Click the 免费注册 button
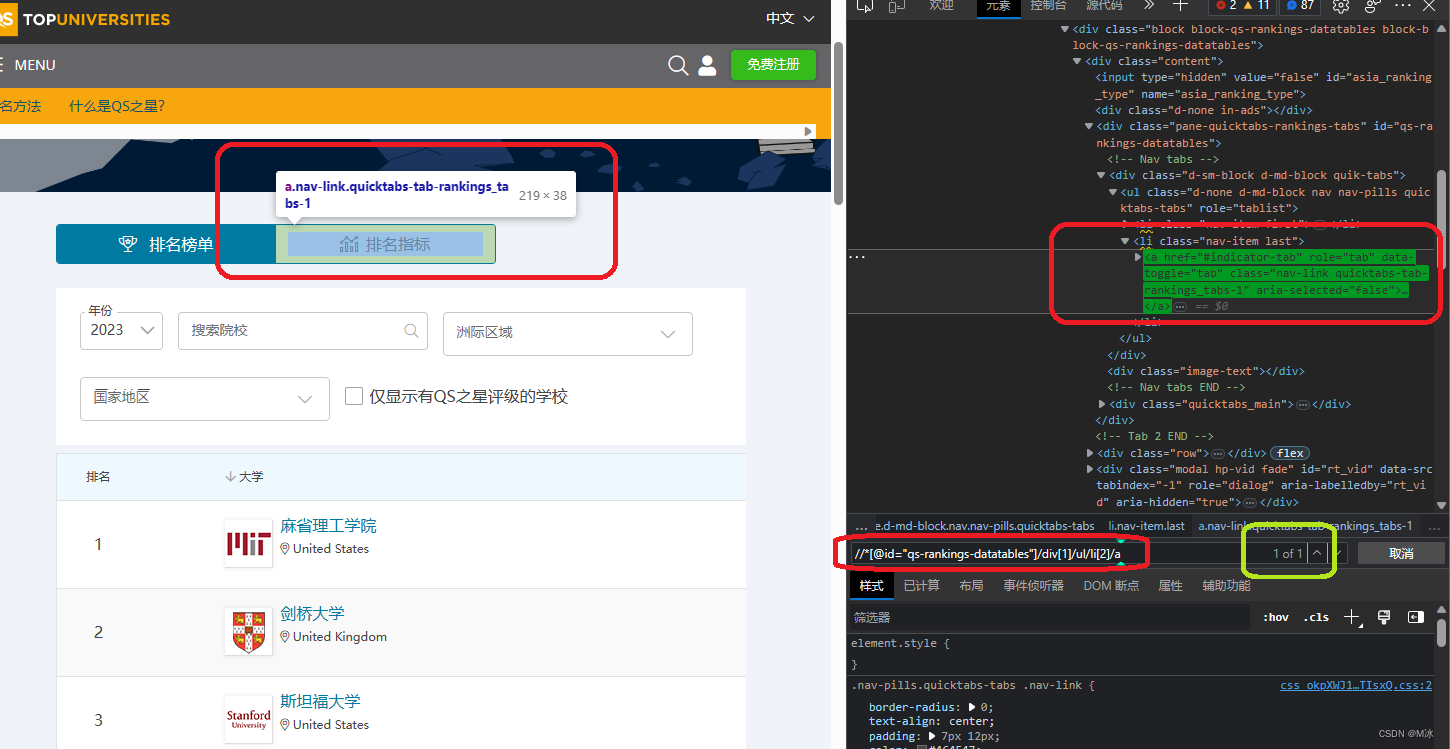Viewport: 1450px width, 749px height. pyautogui.click(x=773, y=64)
